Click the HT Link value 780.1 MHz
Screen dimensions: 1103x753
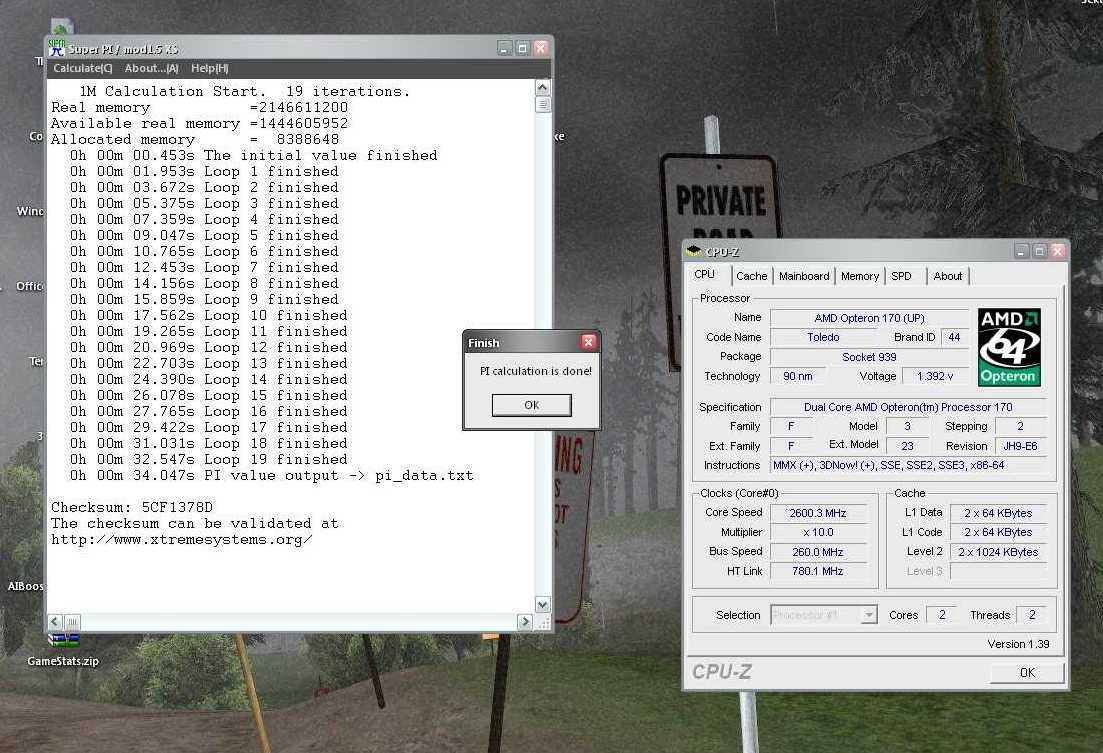pyautogui.click(x=818, y=571)
